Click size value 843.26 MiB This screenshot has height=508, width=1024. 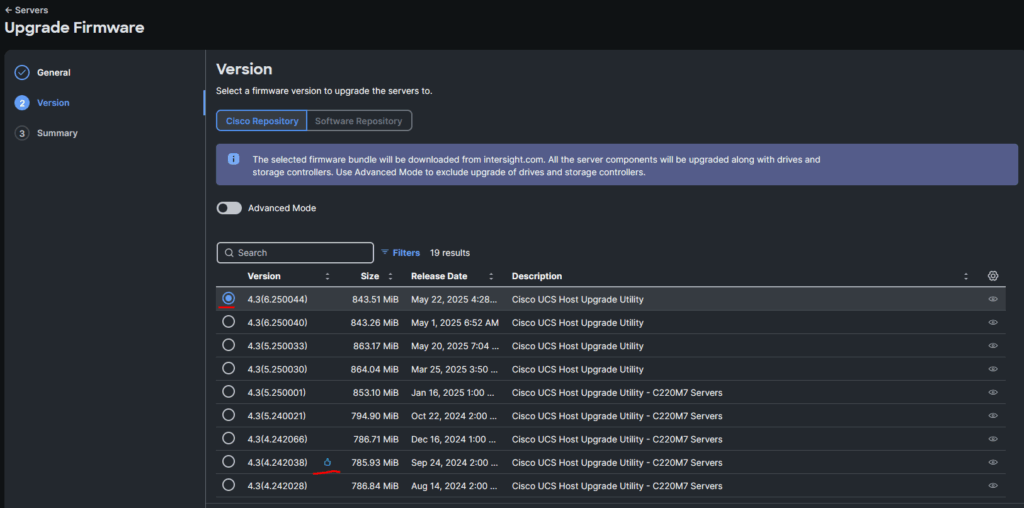[x=375, y=323]
